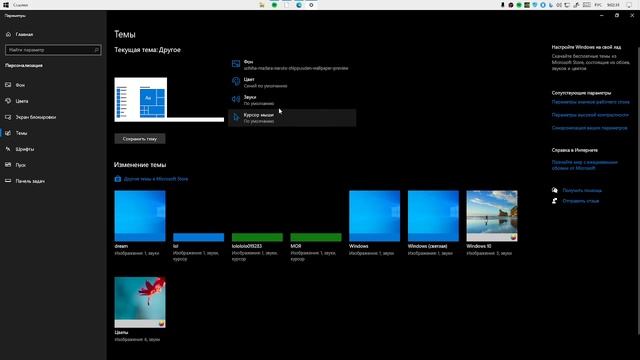640x360 pixels.
Task: Select the lol theme thumbnail
Action: [x=198, y=216]
